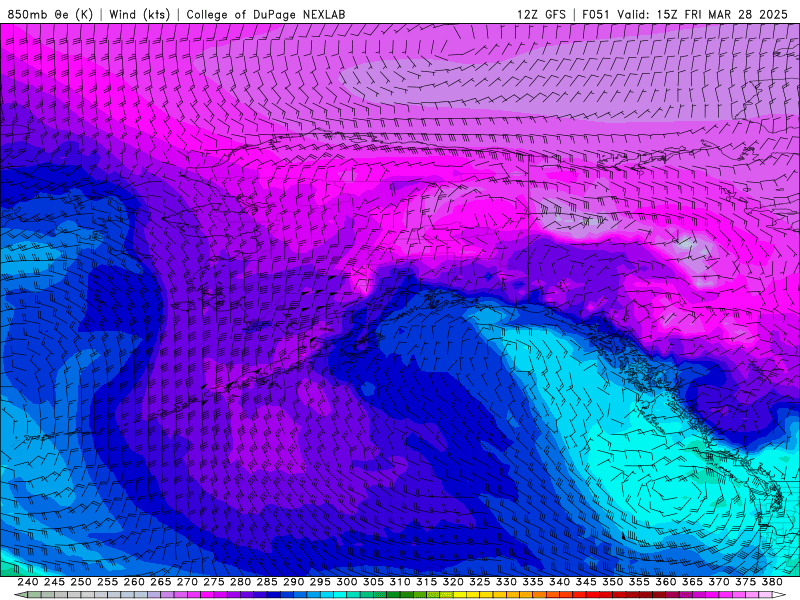Select the 375 value on color scale

coord(746,582)
